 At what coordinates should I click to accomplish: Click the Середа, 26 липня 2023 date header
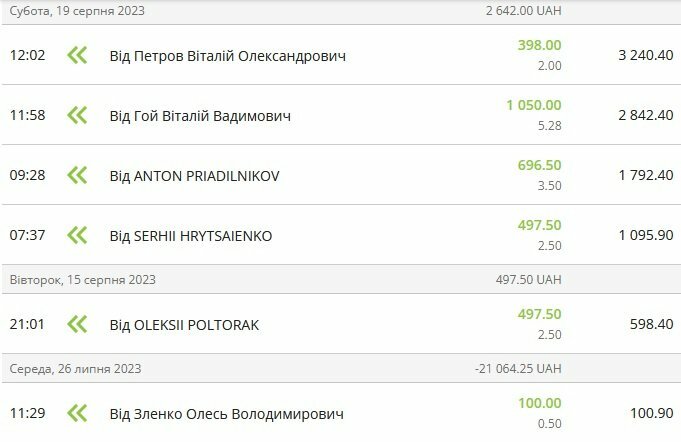(x=75, y=368)
